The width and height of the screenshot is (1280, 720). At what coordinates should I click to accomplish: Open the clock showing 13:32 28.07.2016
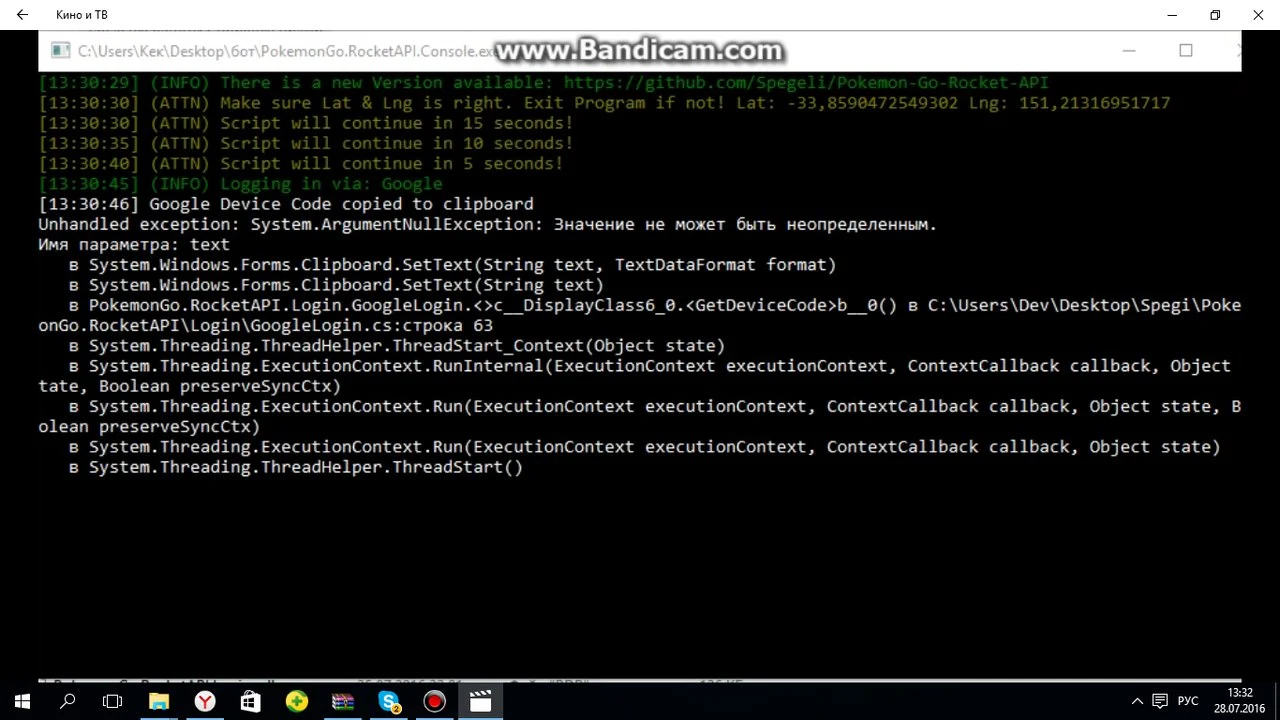[1240, 701]
